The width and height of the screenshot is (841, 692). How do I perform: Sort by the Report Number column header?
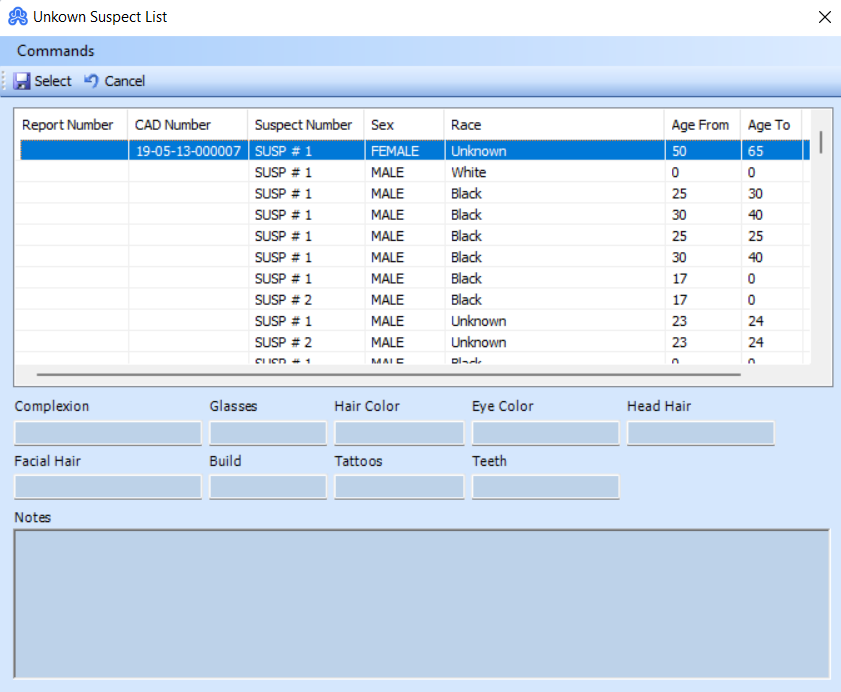pos(67,124)
